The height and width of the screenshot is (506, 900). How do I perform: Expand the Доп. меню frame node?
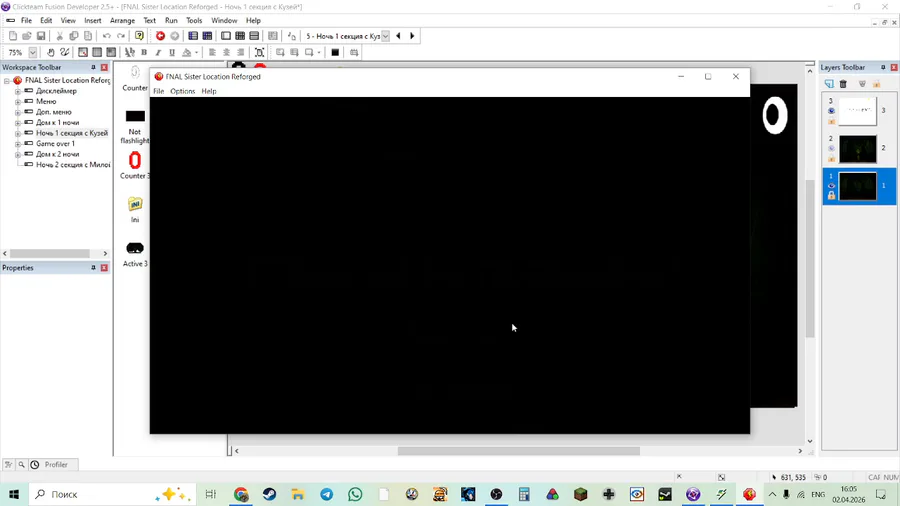pyautogui.click(x=18, y=112)
